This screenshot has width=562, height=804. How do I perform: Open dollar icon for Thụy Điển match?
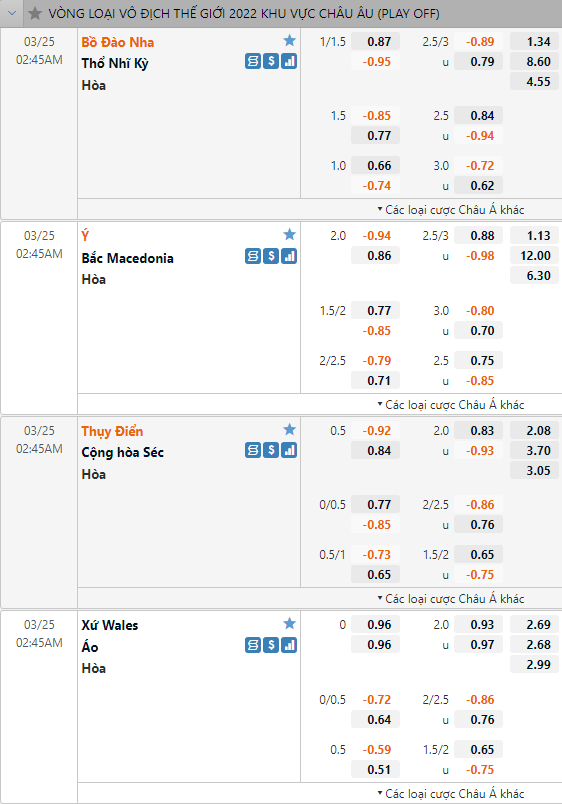(x=271, y=450)
